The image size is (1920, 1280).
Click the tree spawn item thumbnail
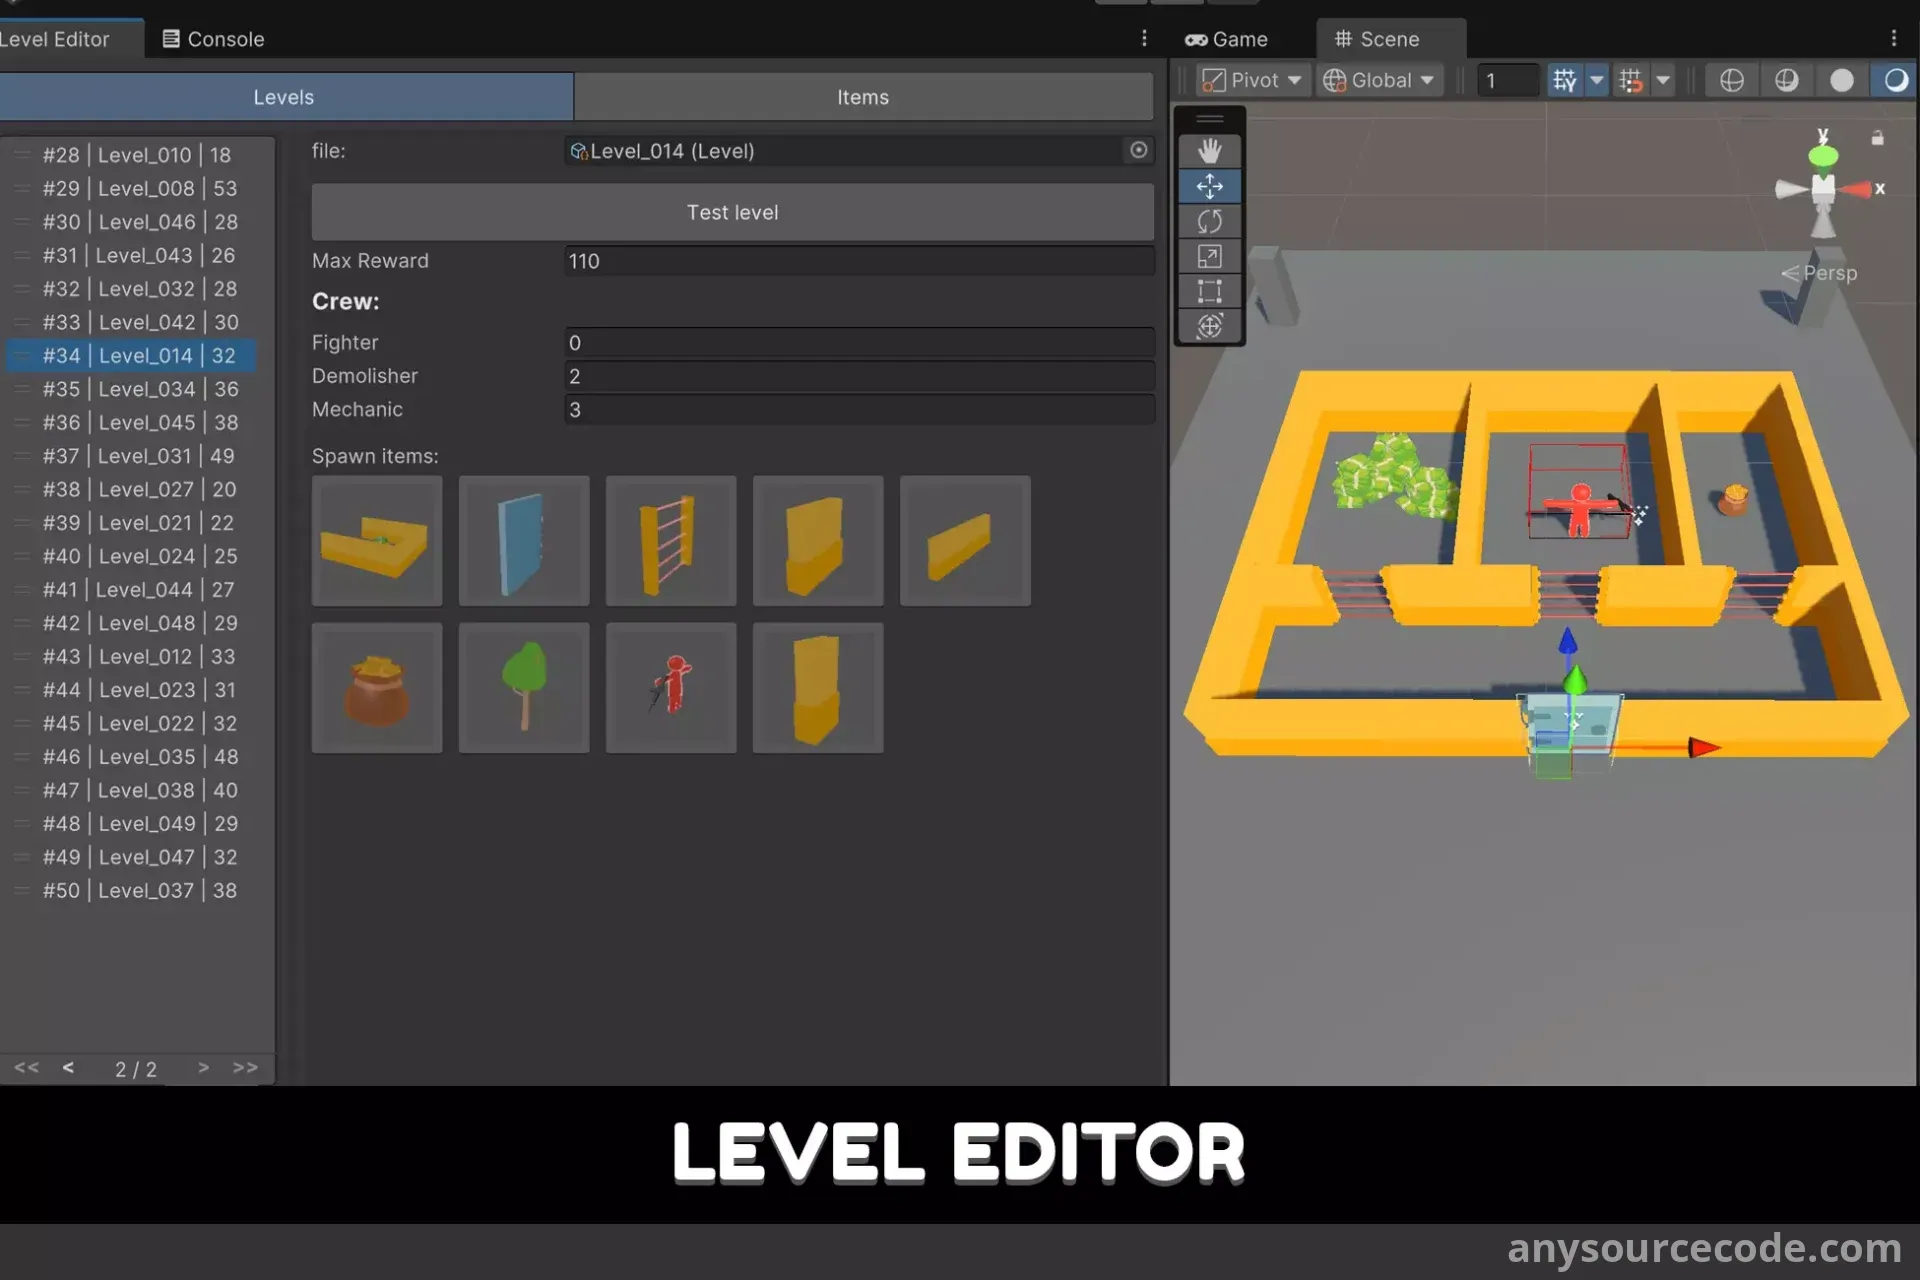click(x=524, y=688)
